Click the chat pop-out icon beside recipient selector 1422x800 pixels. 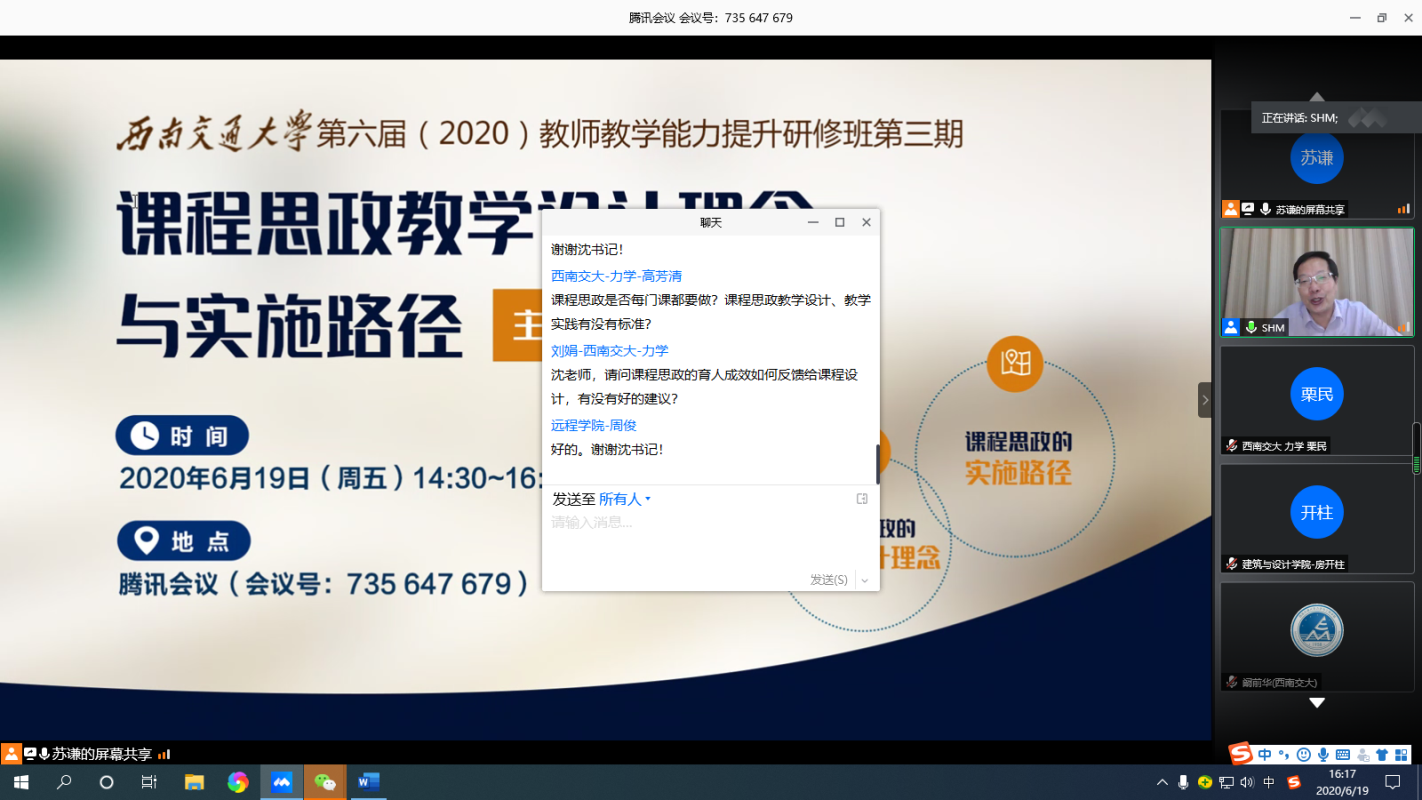coord(862,499)
